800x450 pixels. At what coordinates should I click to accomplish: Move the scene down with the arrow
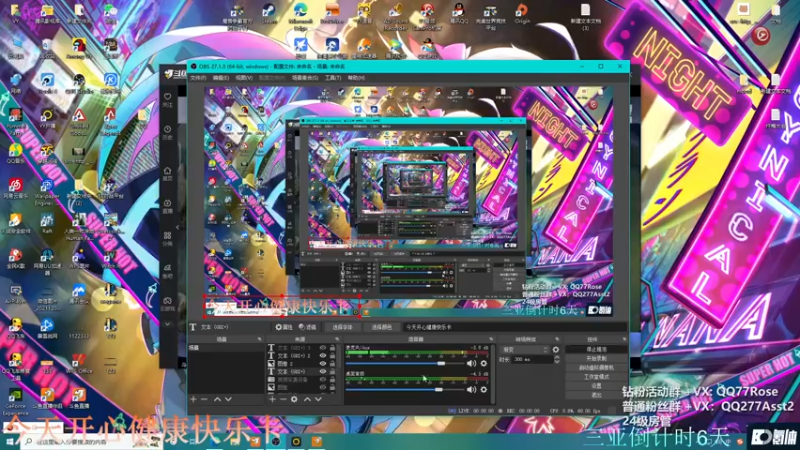click(x=228, y=399)
